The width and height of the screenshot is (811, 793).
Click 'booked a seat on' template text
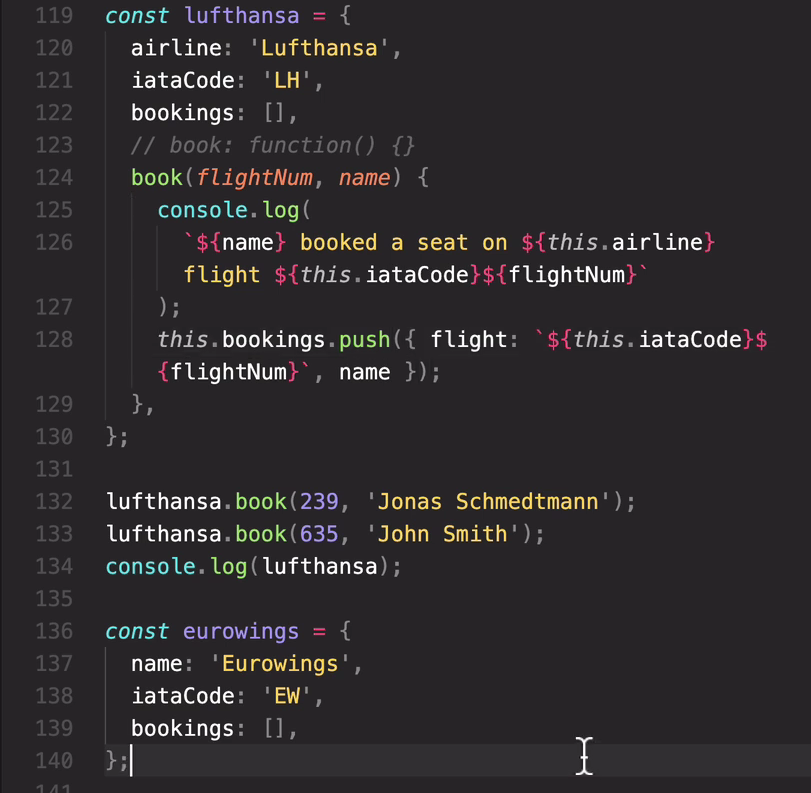(403, 243)
